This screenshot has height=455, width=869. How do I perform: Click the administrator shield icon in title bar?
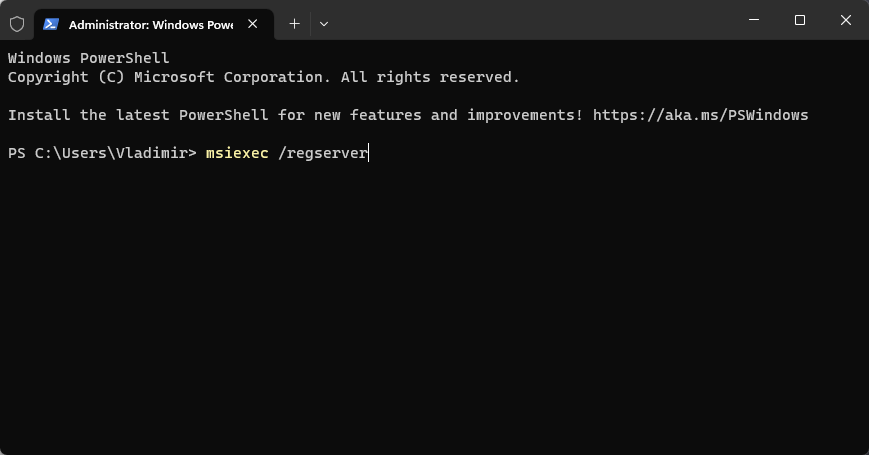17,24
